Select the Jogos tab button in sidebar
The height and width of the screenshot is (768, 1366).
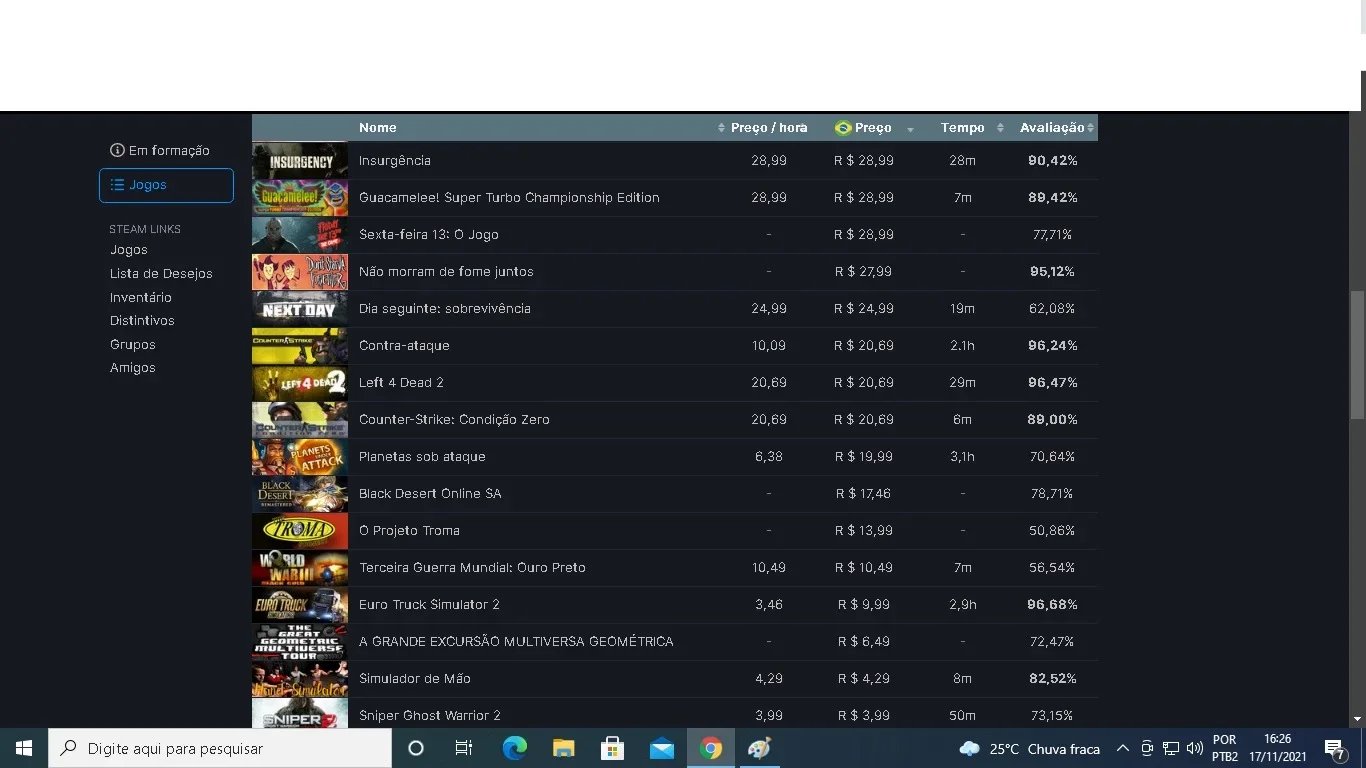click(x=166, y=185)
